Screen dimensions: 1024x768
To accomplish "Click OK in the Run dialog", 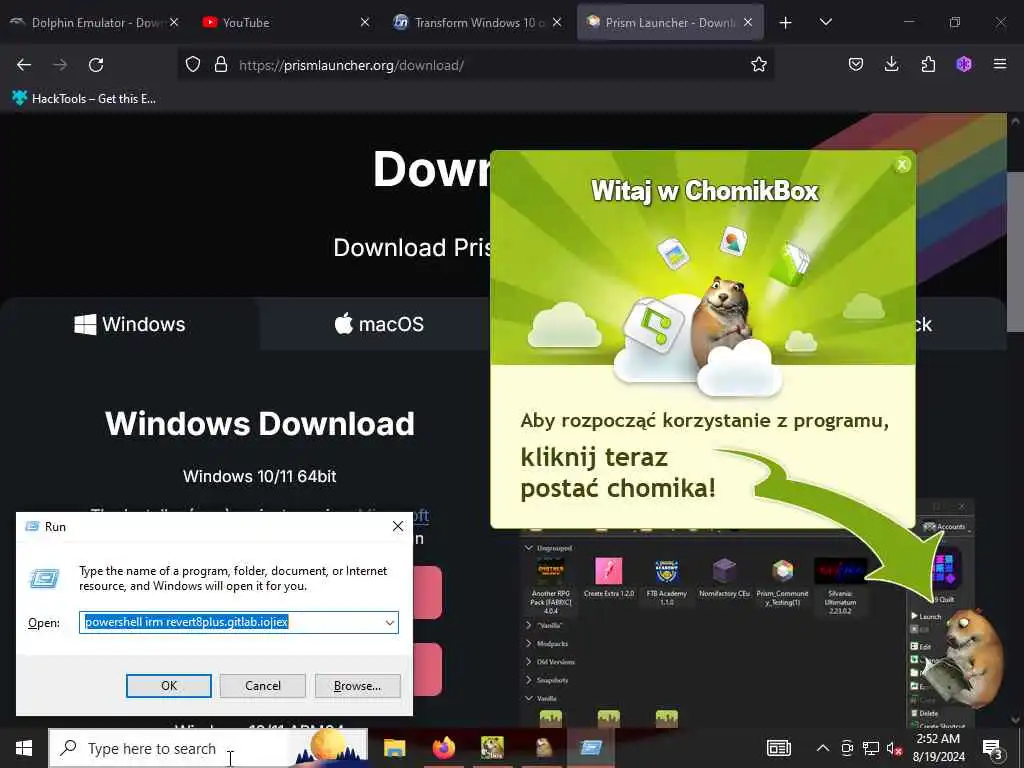I will tap(168, 686).
